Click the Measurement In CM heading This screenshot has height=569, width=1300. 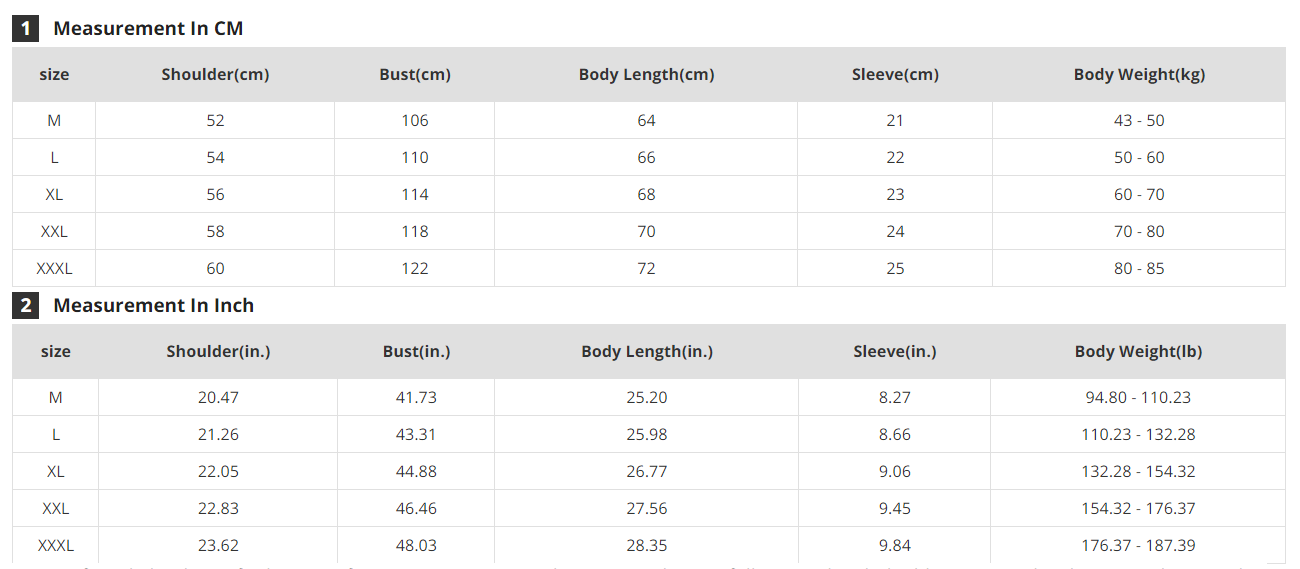click(148, 28)
